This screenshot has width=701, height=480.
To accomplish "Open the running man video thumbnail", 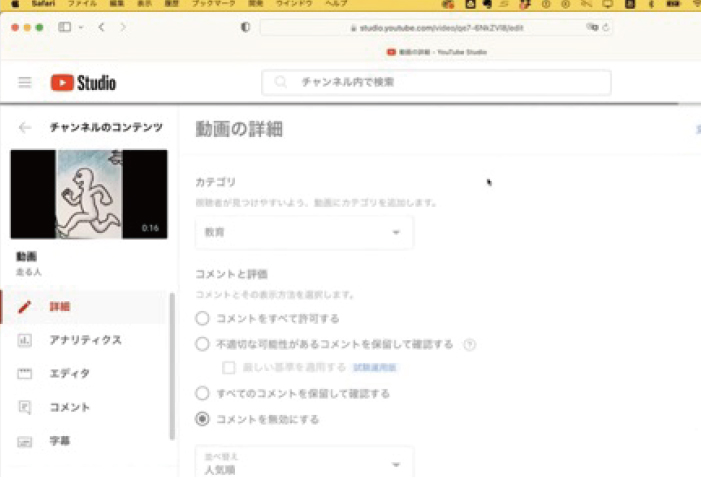I will tap(89, 194).
